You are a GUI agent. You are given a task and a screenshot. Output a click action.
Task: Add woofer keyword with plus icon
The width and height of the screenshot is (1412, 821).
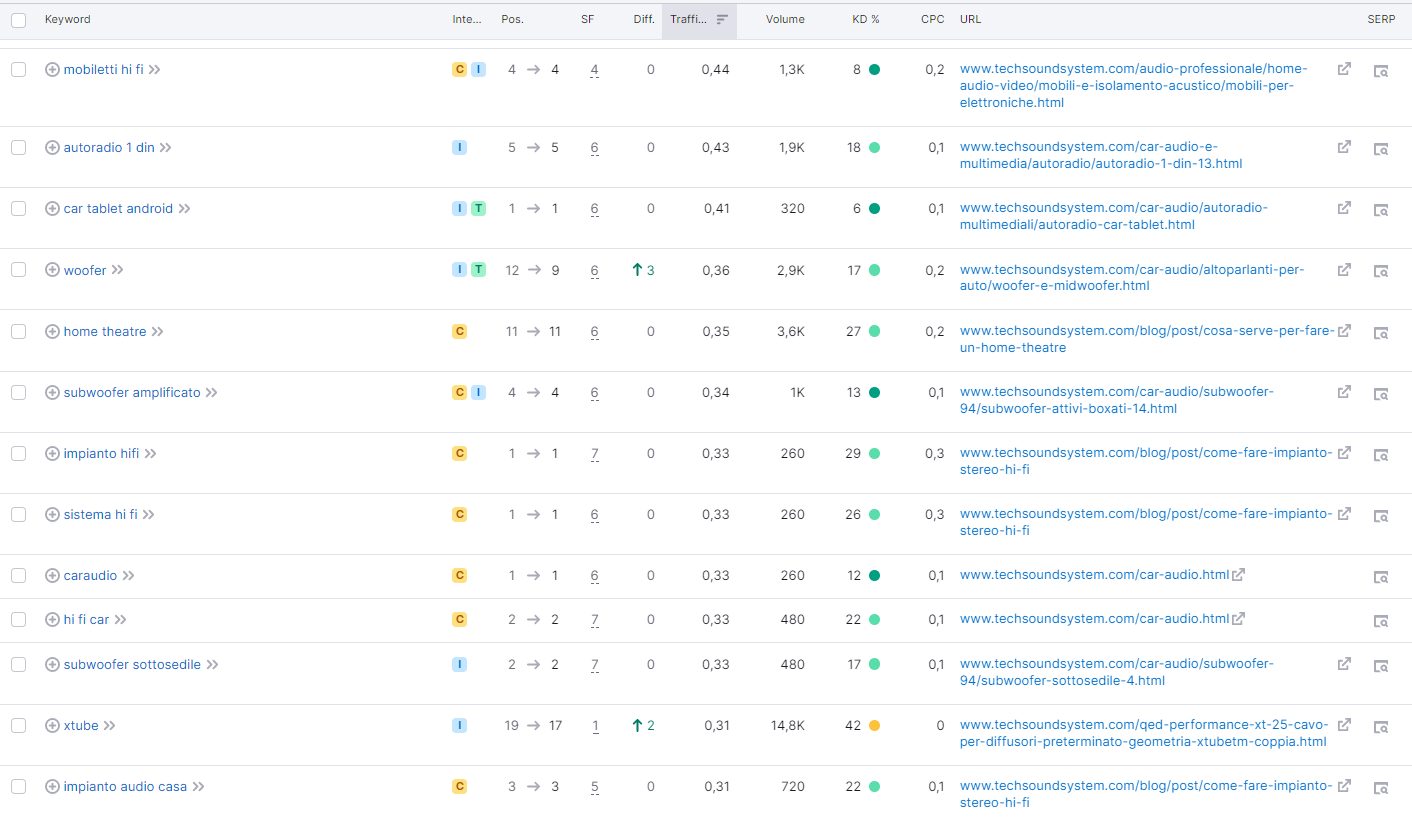pos(52,270)
